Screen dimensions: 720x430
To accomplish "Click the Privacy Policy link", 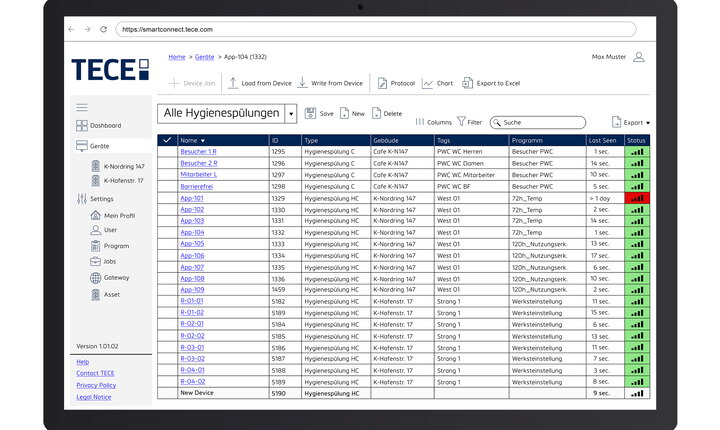I will pyautogui.click(x=96, y=385).
